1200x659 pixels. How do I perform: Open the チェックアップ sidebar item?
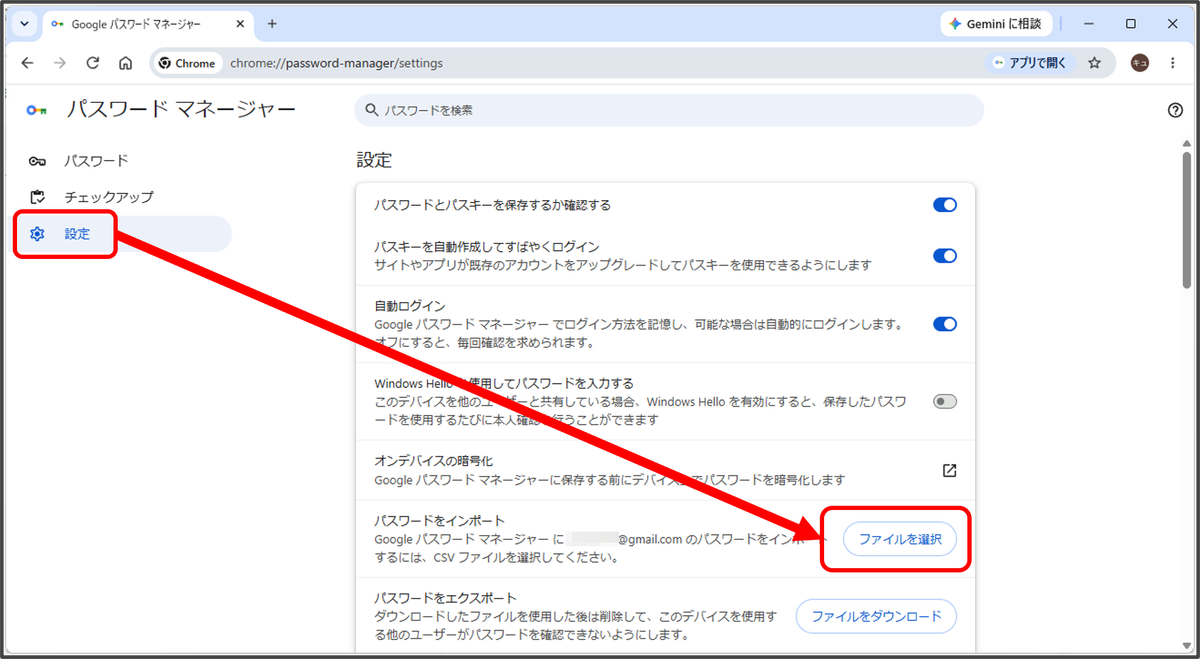124,197
